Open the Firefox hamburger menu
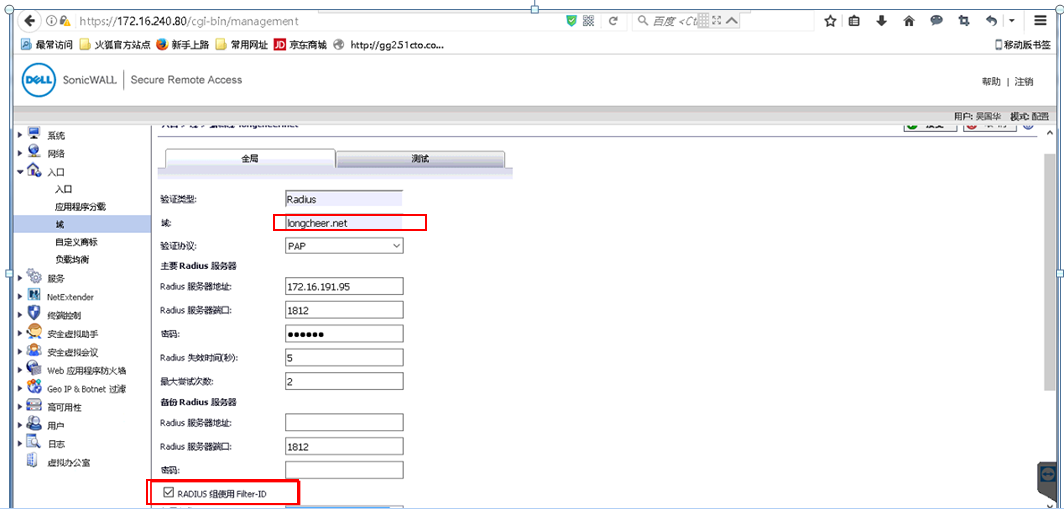 coord(1041,20)
